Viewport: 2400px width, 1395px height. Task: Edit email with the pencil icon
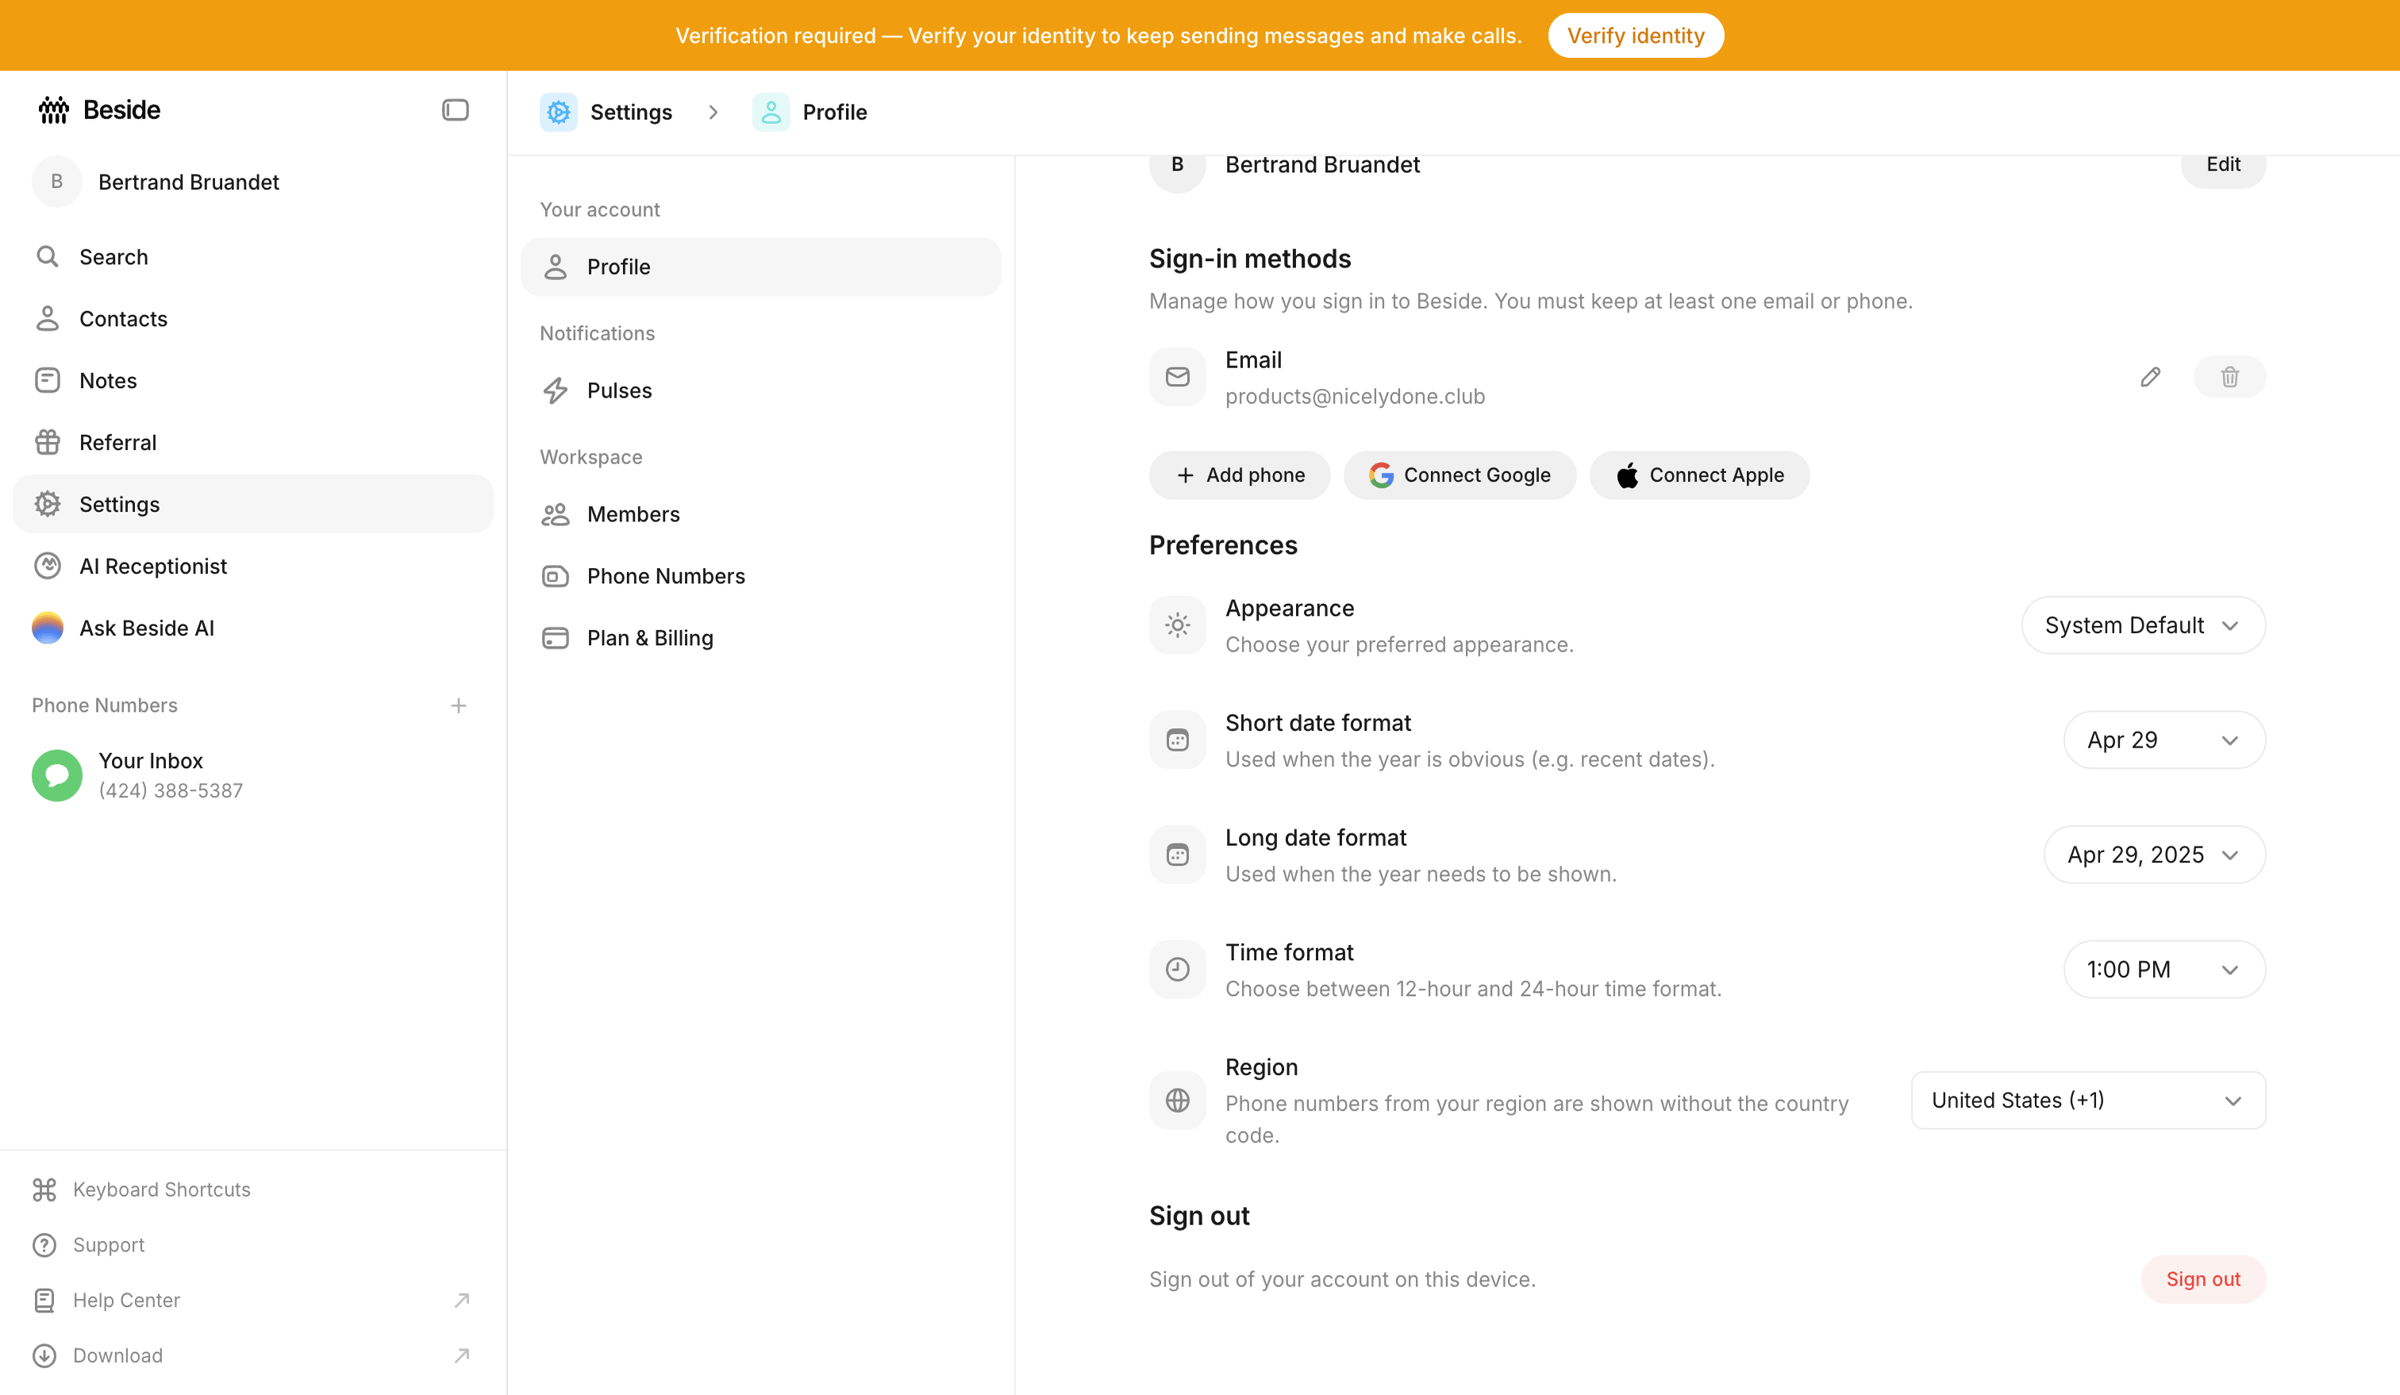pos(2150,377)
